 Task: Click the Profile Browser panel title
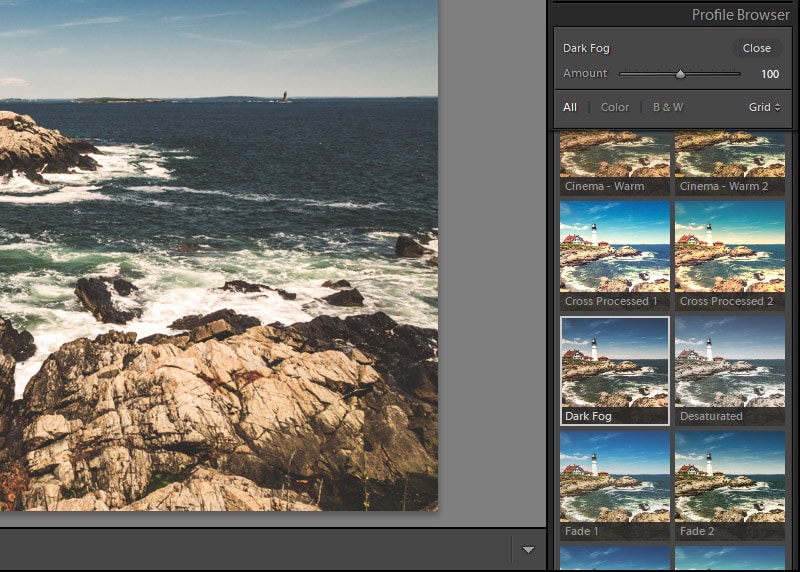(740, 15)
